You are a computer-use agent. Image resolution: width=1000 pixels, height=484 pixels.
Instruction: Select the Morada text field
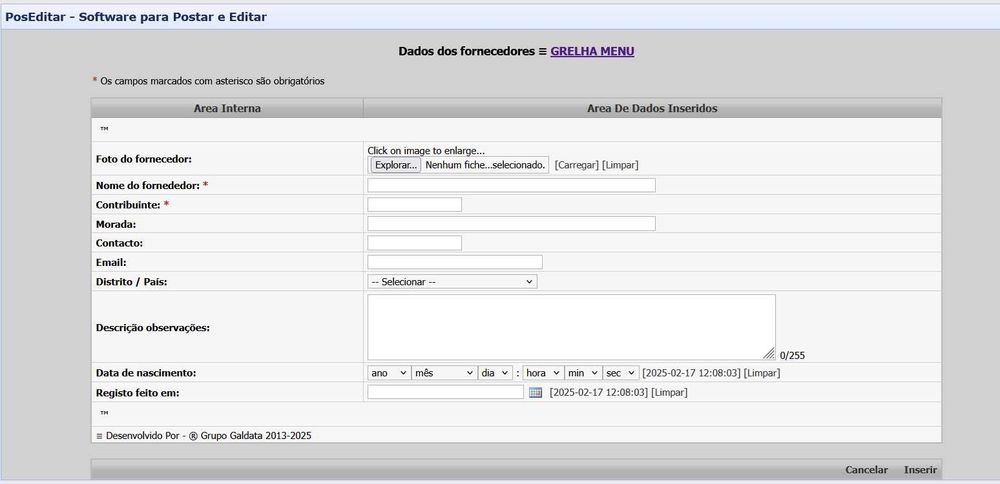511,224
